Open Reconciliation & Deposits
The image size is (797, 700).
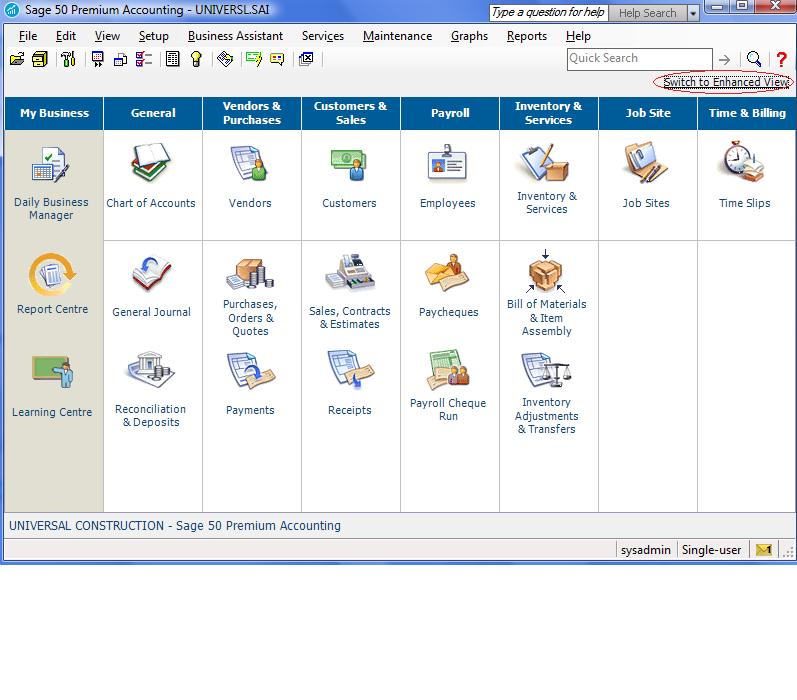coord(150,389)
